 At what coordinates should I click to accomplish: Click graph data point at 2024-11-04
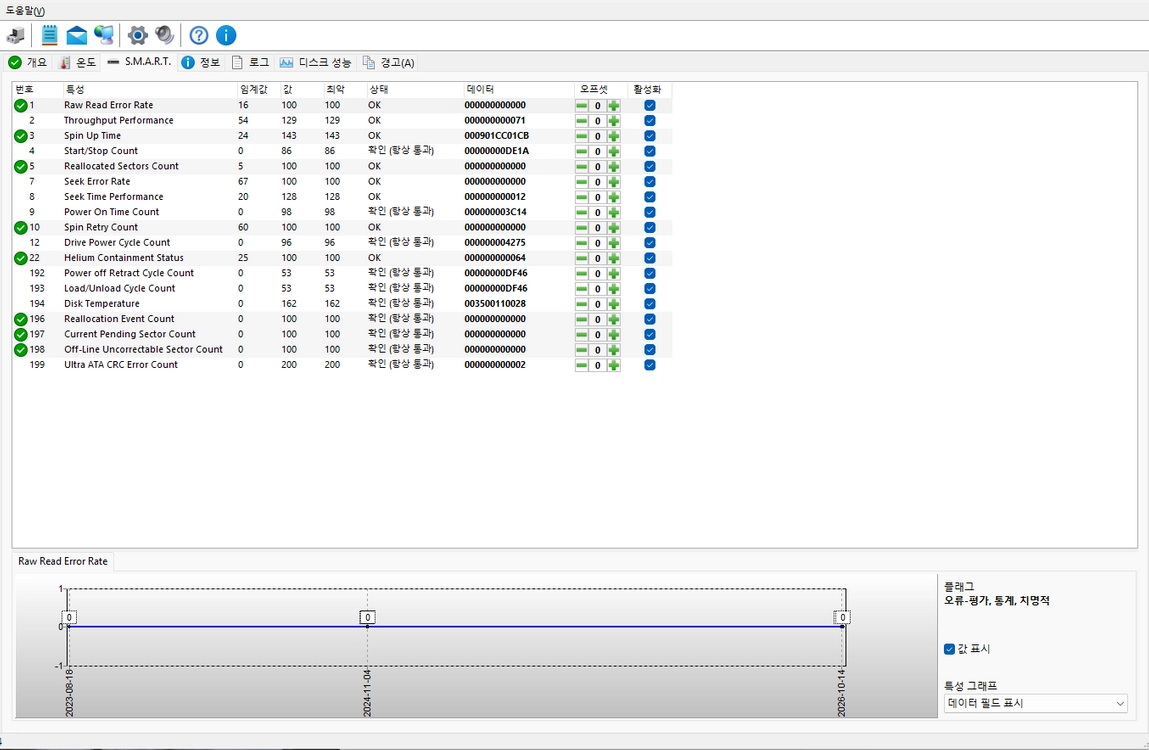[x=367, y=627]
